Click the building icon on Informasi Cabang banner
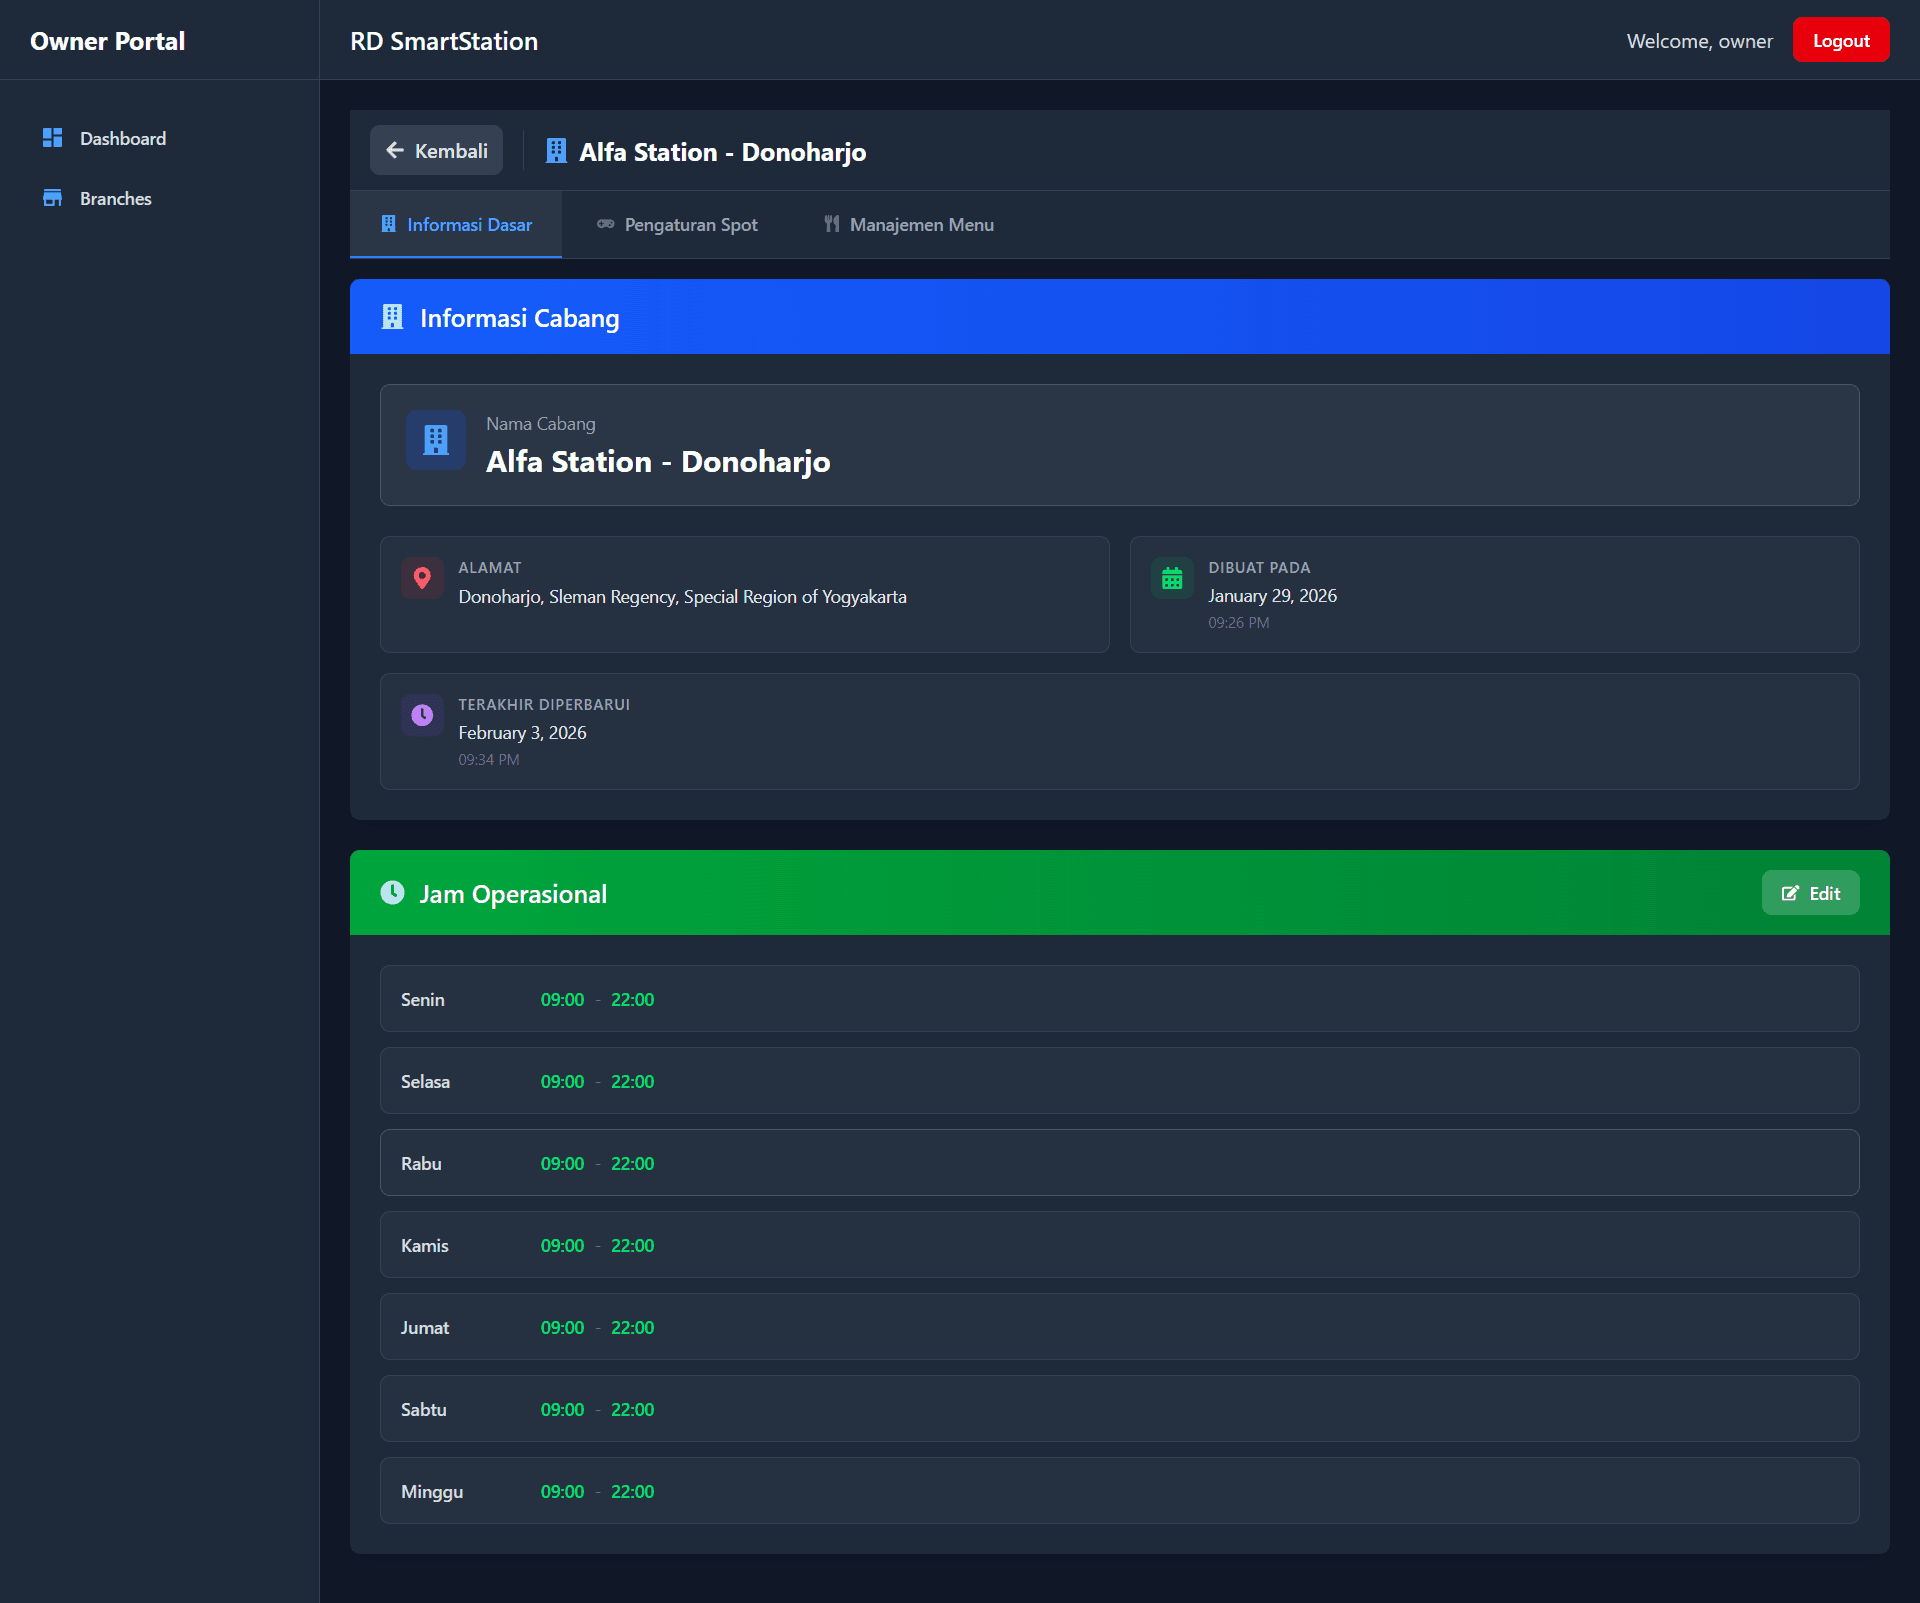The height and width of the screenshot is (1603, 1920). coord(392,317)
